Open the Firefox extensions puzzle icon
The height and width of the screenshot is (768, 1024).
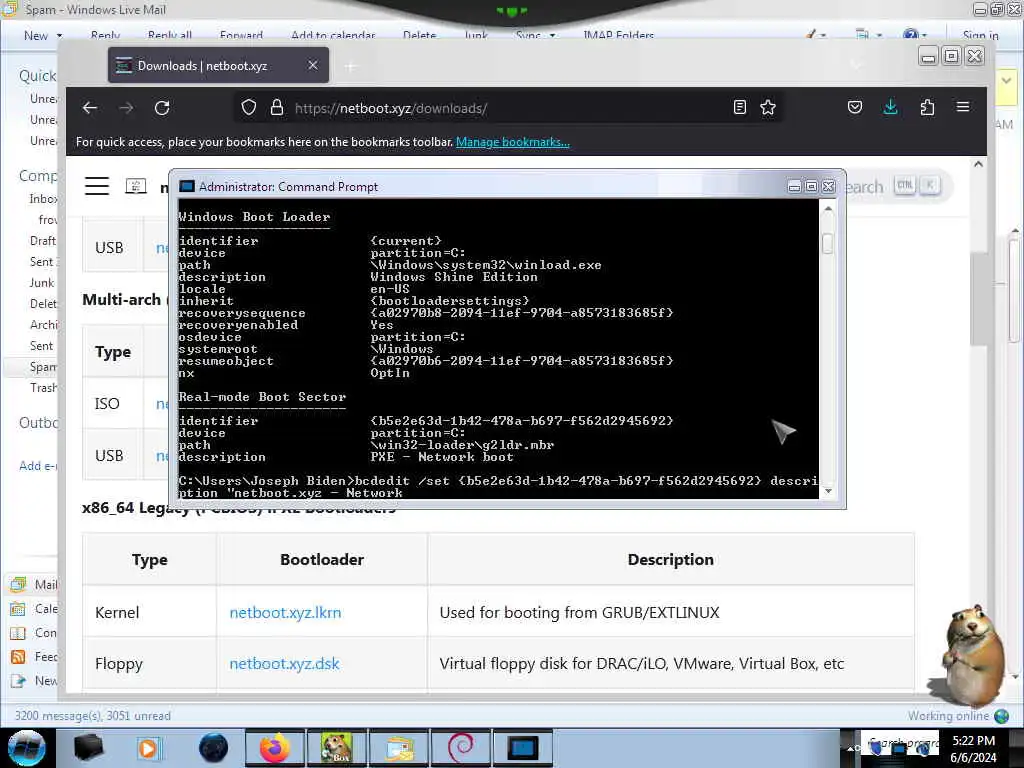click(x=927, y=107)
